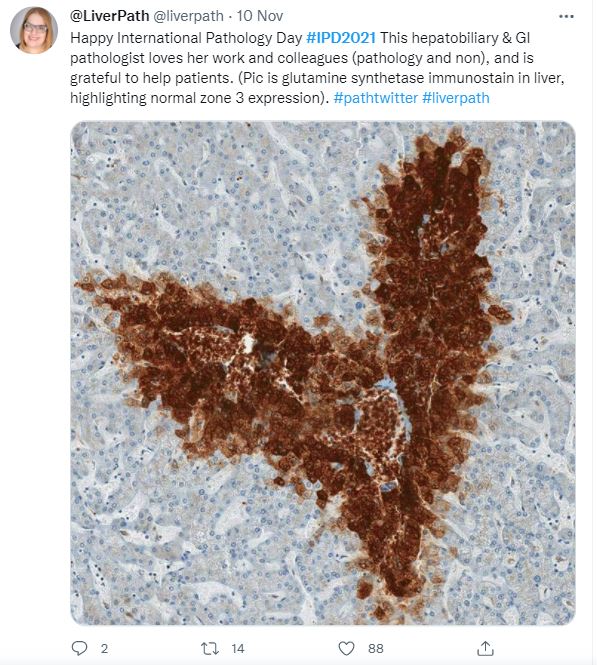Click the words 'highlighting normal zone 3 expression'
The height and width of the screenshot is (665, 597).
(x=197, y=98)
